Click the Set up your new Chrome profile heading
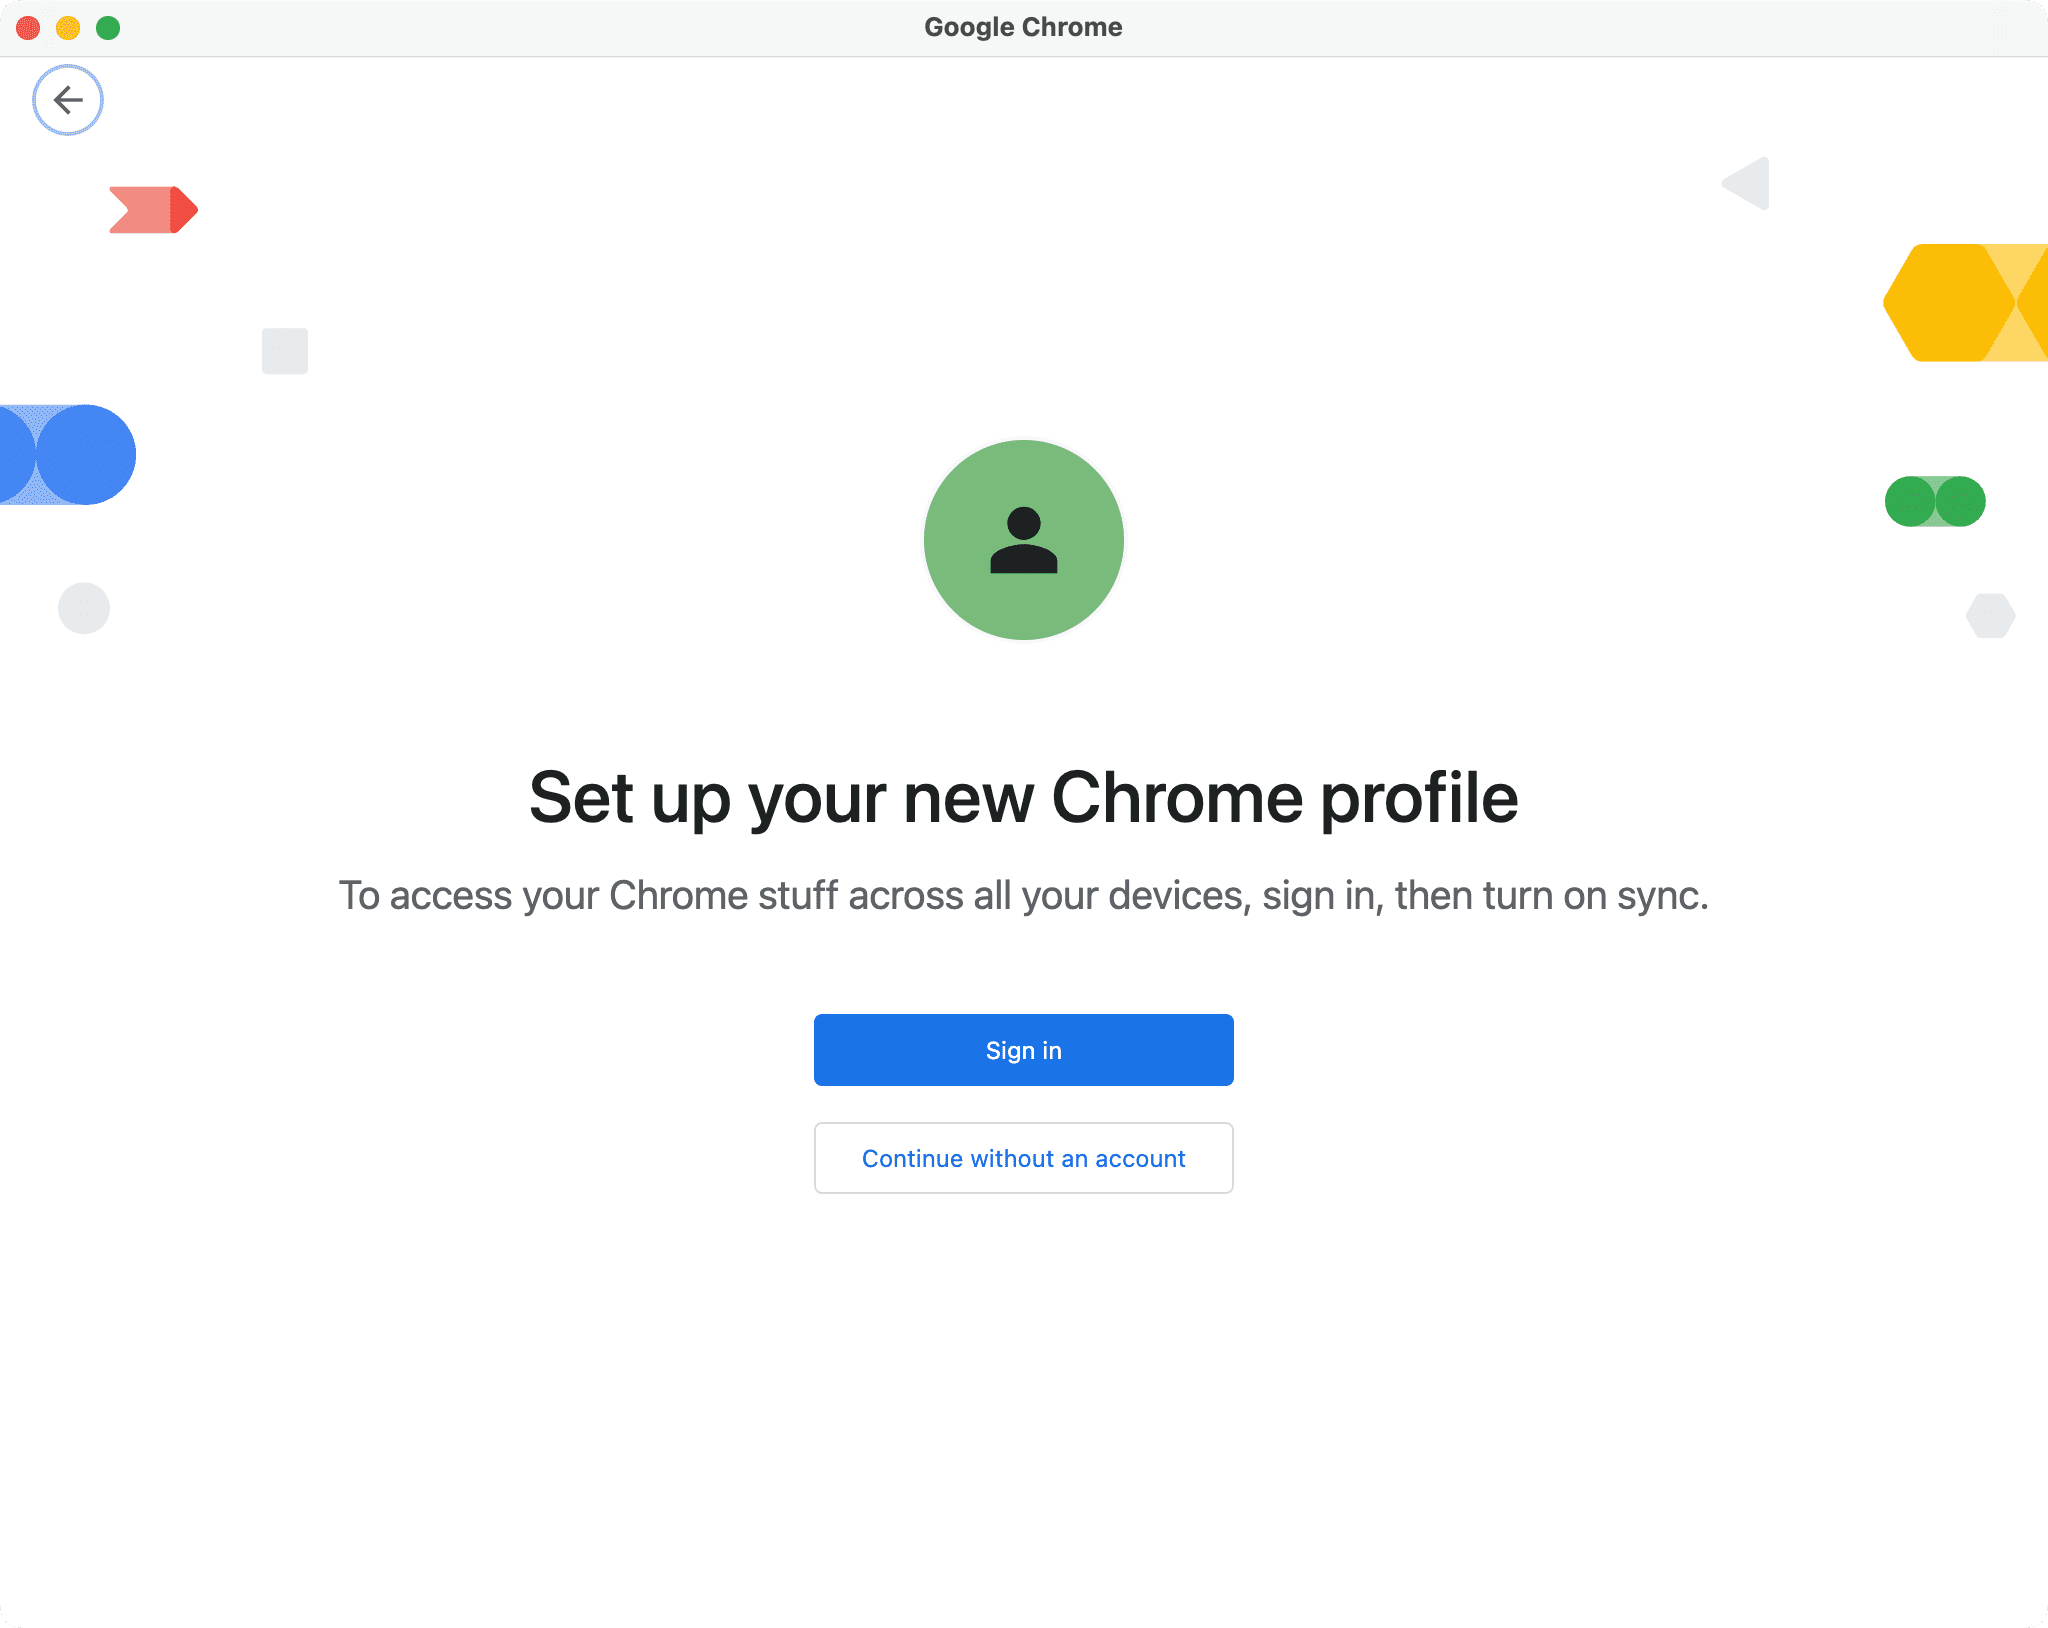 [x=1023, y=797]
